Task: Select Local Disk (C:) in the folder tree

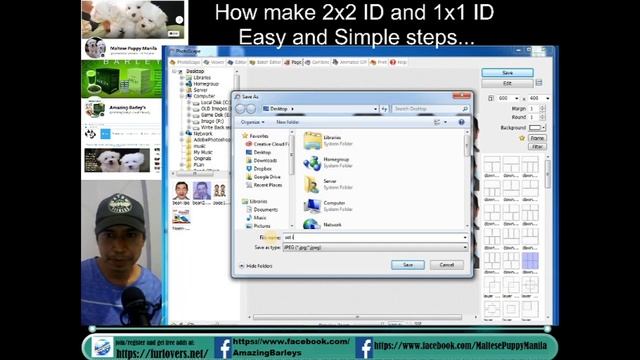Action: [x=216, y=102]
